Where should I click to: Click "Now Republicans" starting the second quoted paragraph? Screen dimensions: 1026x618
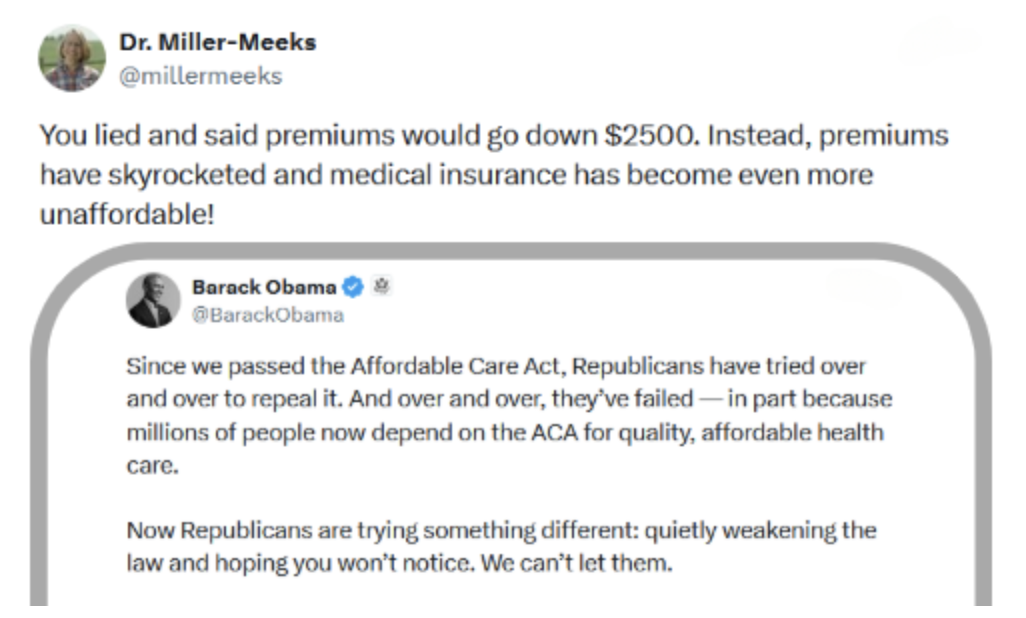pyautogui.click(x=219, y=530)
